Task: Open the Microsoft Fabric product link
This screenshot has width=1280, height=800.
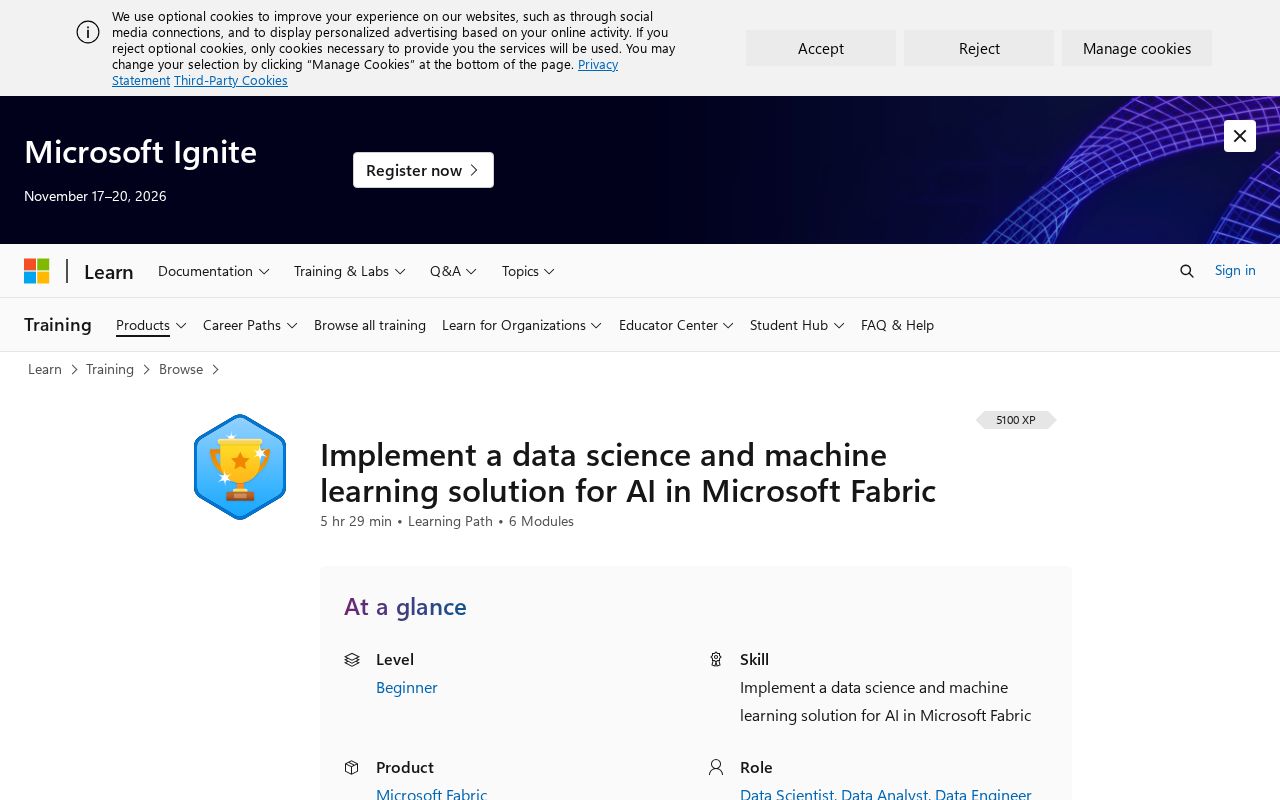Action: click(x=432, y=794)
